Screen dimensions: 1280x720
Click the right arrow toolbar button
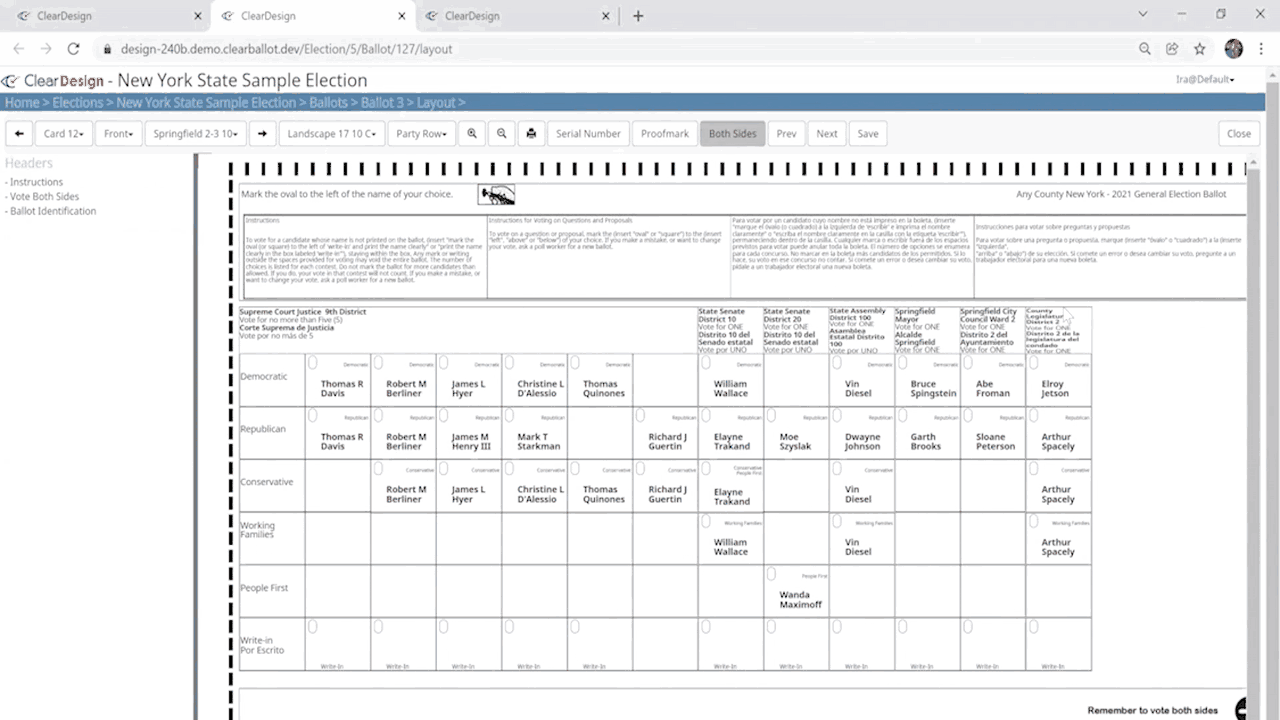pos(262,134)
